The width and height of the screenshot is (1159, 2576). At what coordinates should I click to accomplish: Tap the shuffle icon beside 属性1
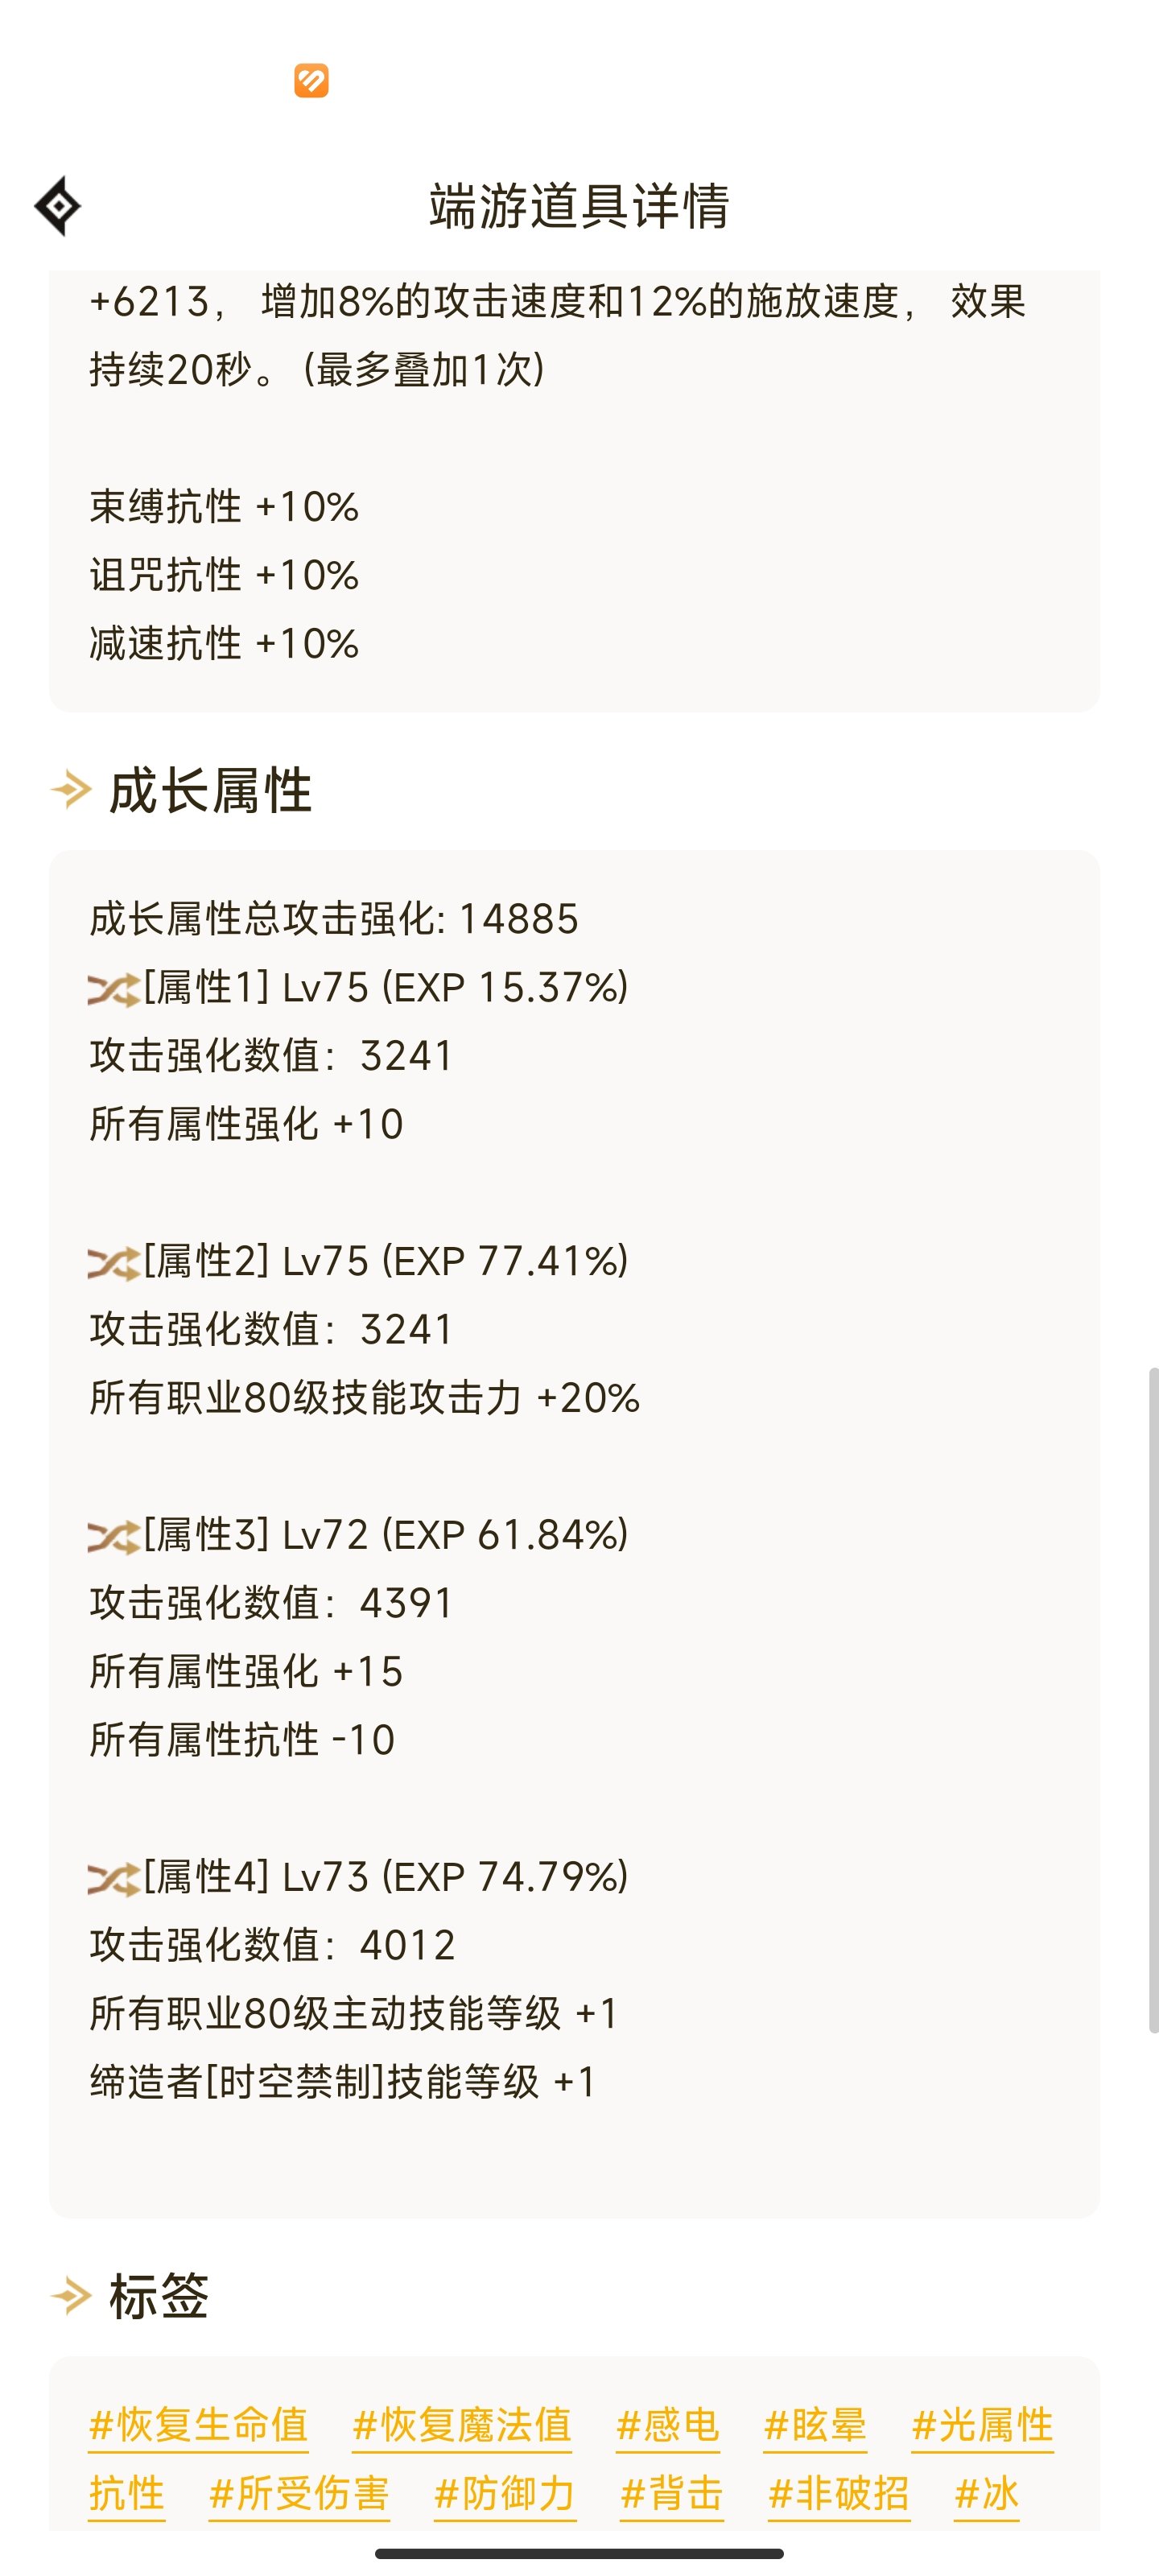(x=112, y=989)
